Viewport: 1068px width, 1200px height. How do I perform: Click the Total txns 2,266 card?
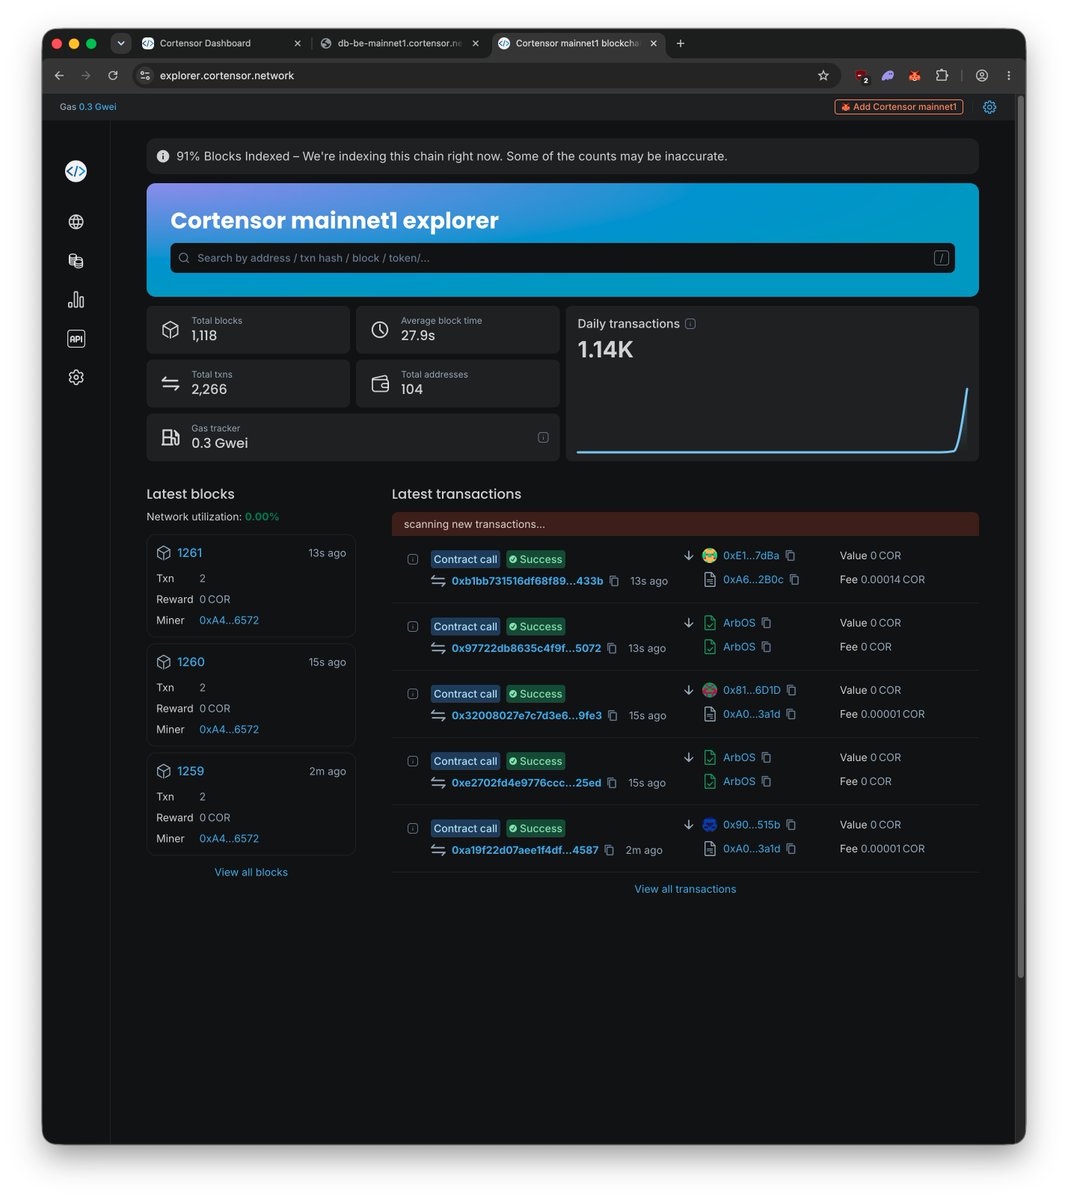(x=248, y=383)
